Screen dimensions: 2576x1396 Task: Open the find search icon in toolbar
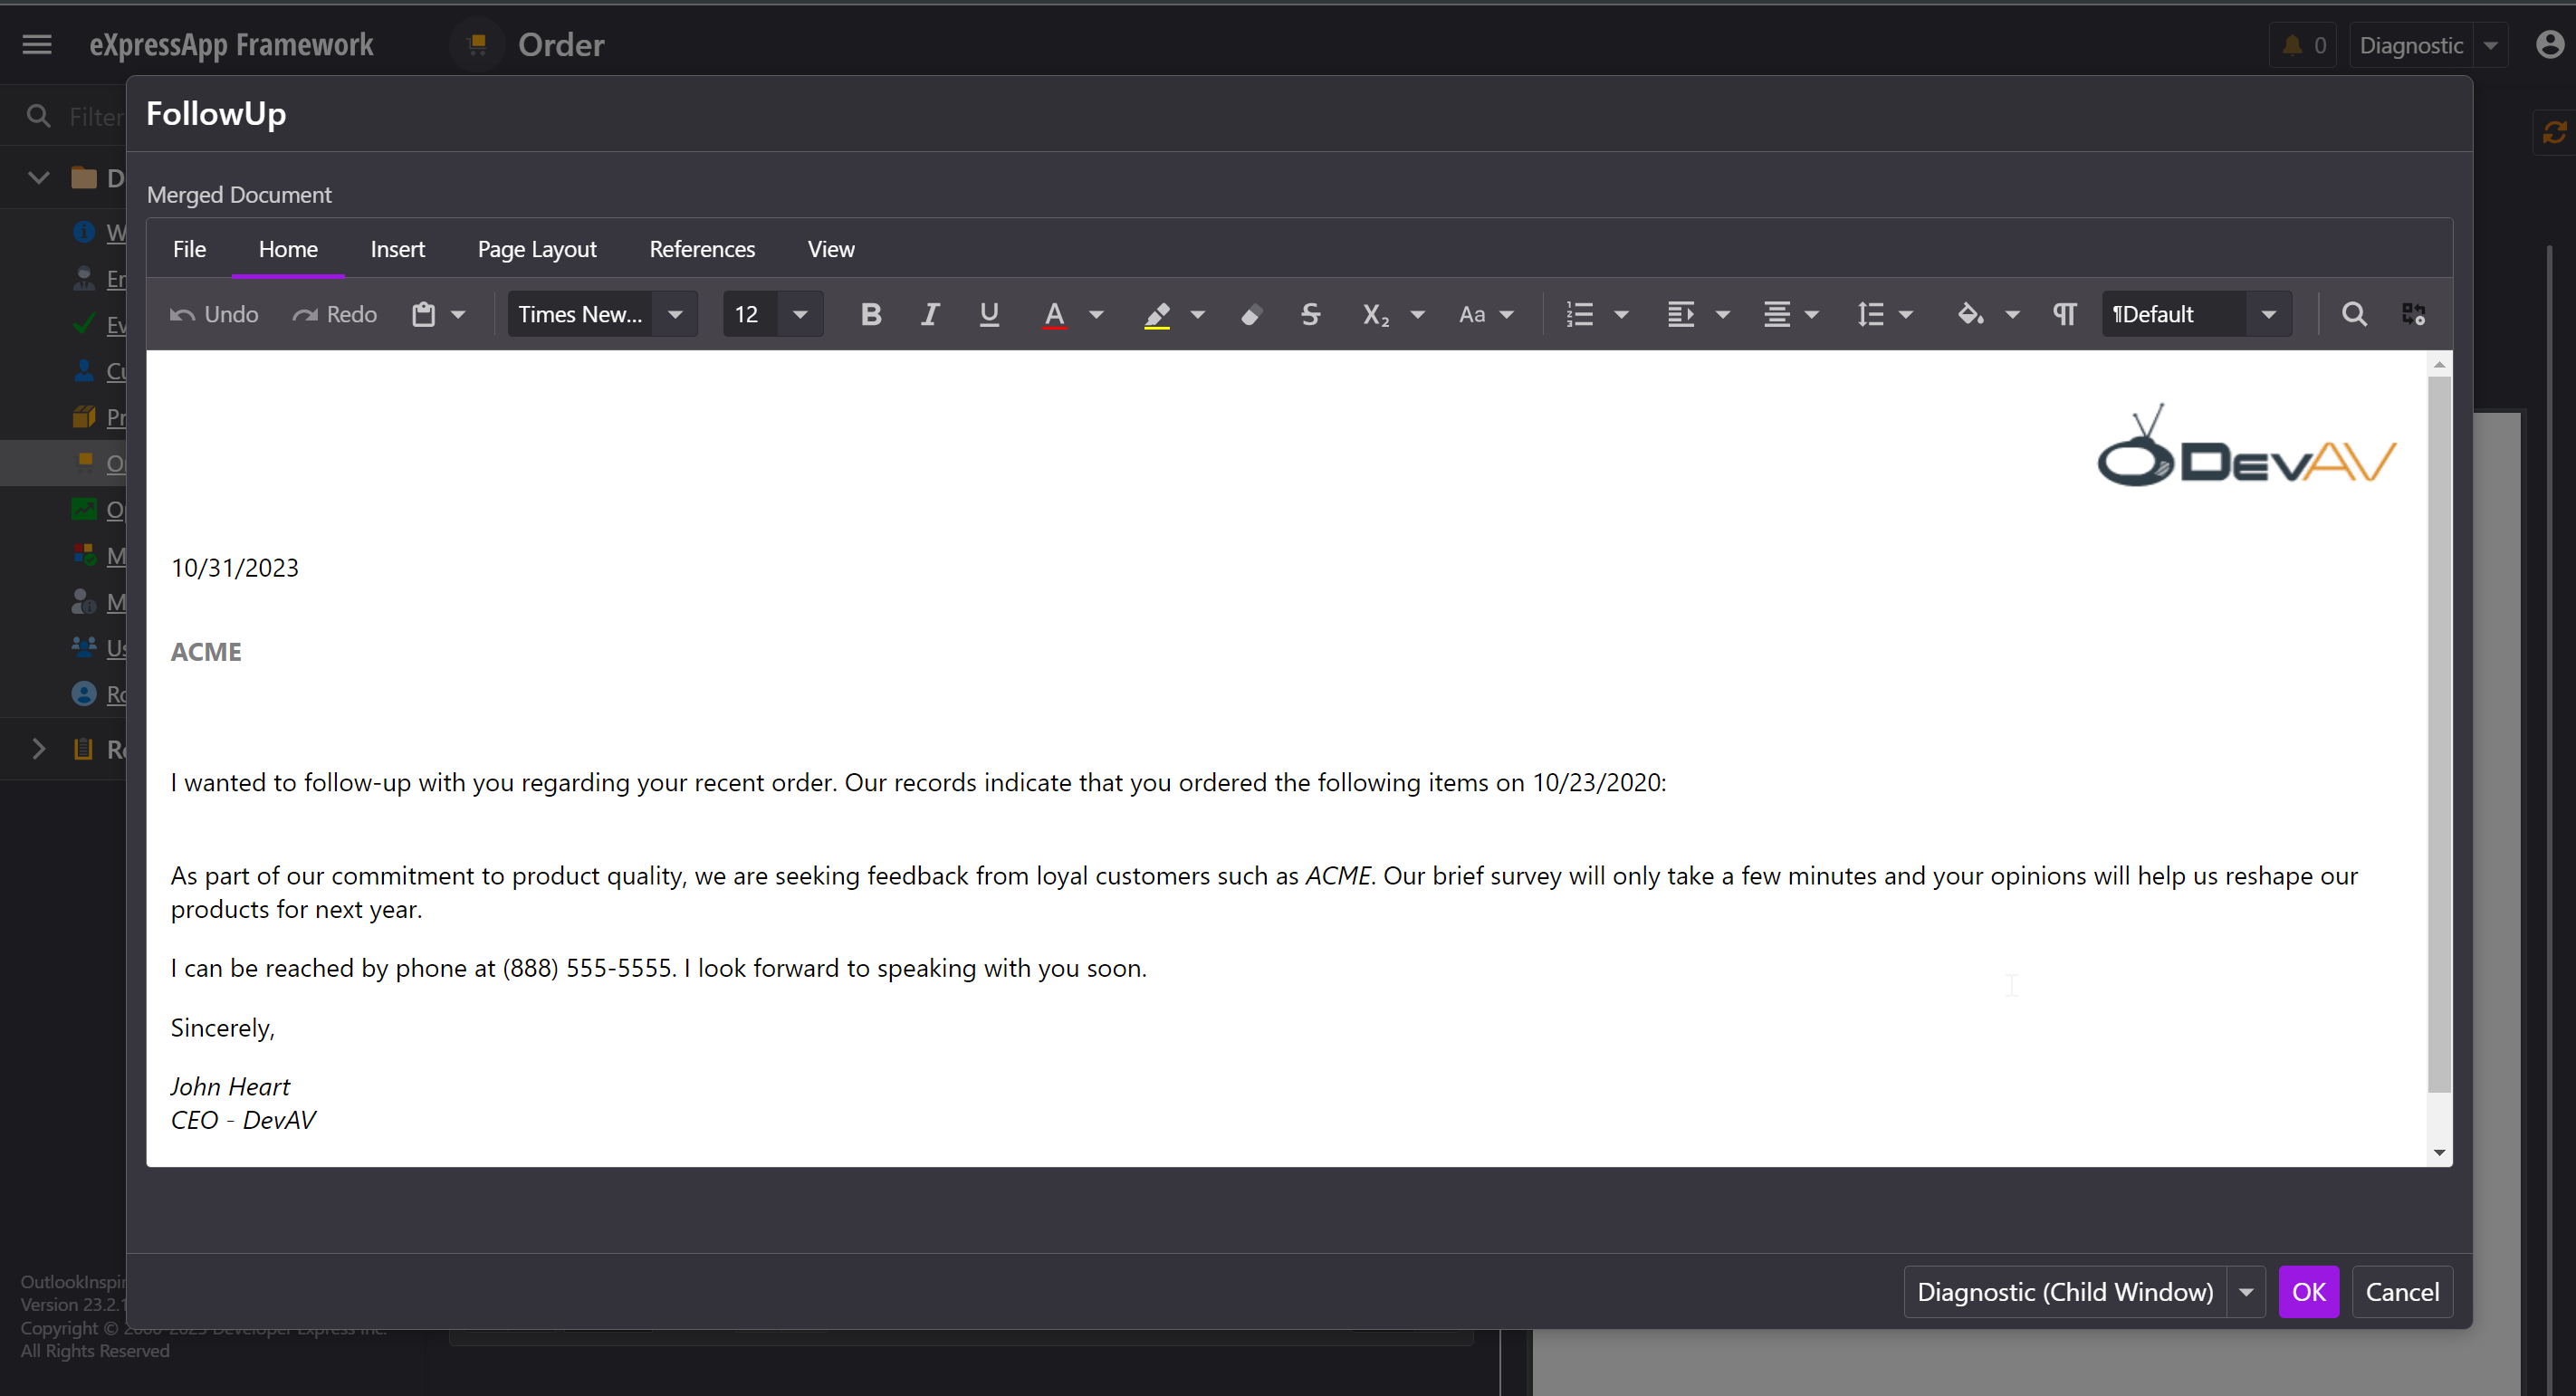(2354, 314)
